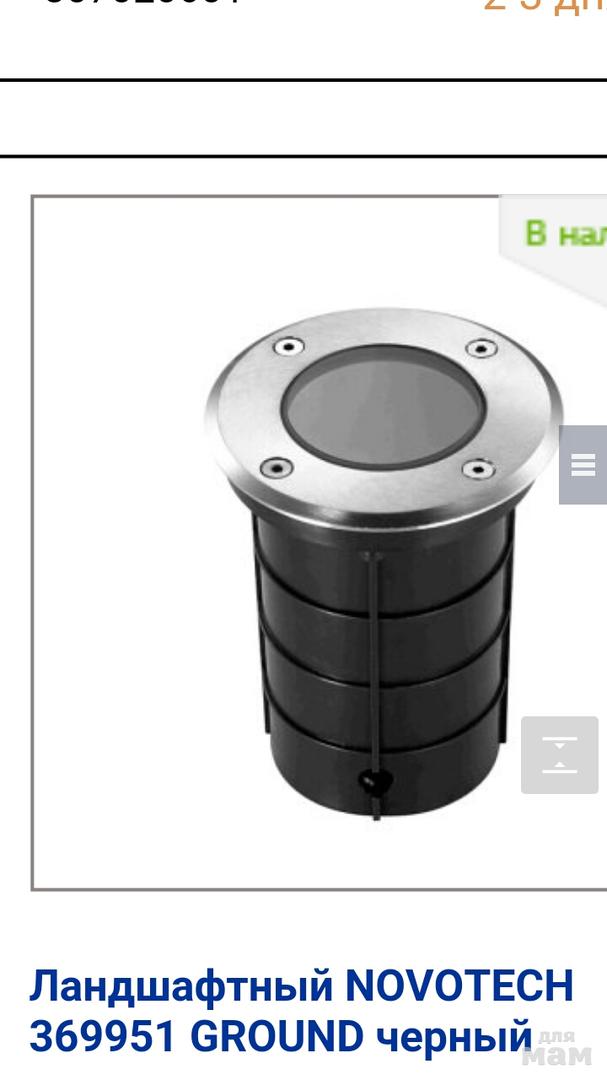Open the NOVOTECH ground lamp product photo
The height and width of the screenshot is (1080, 607).
pyautogui.click(x=383, y=565)
